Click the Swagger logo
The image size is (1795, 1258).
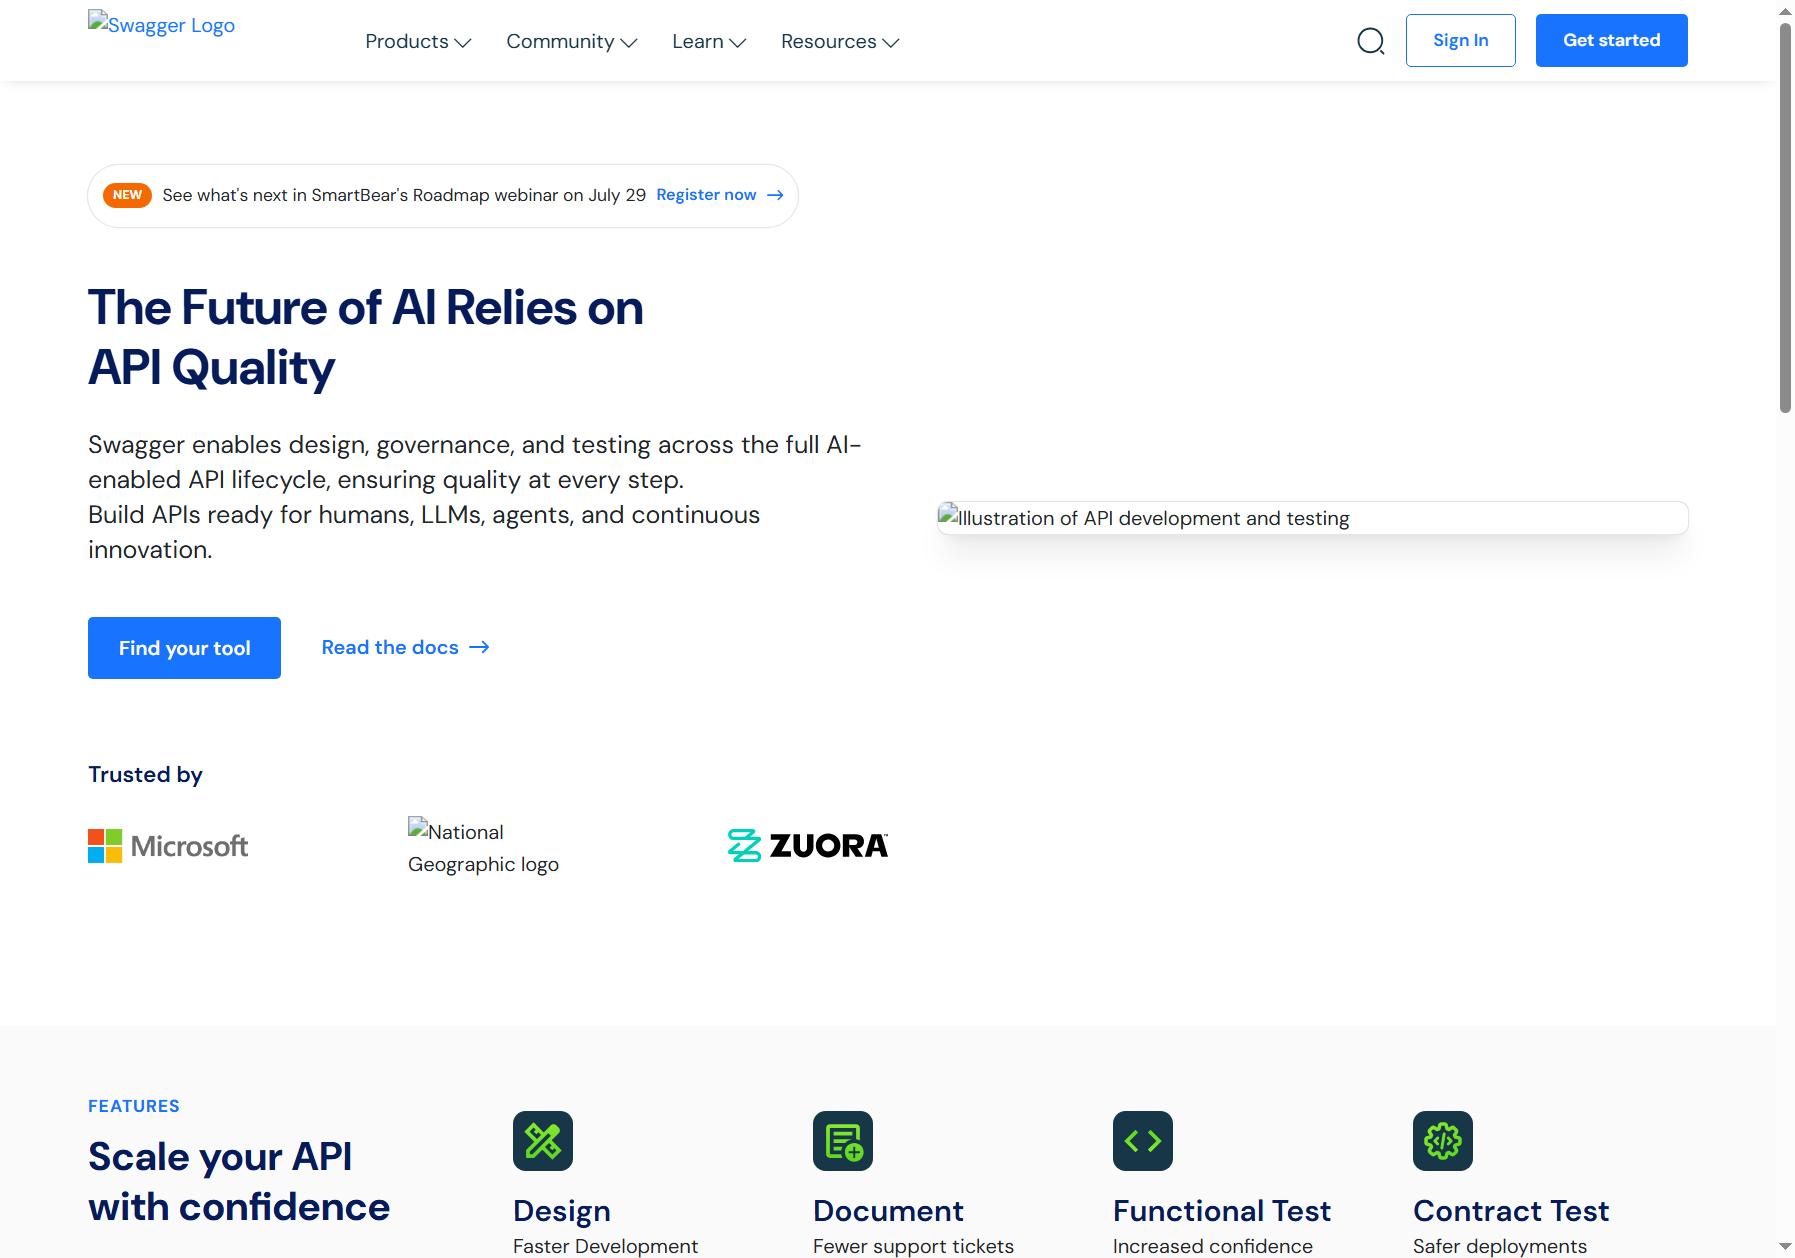coord(162,25)
